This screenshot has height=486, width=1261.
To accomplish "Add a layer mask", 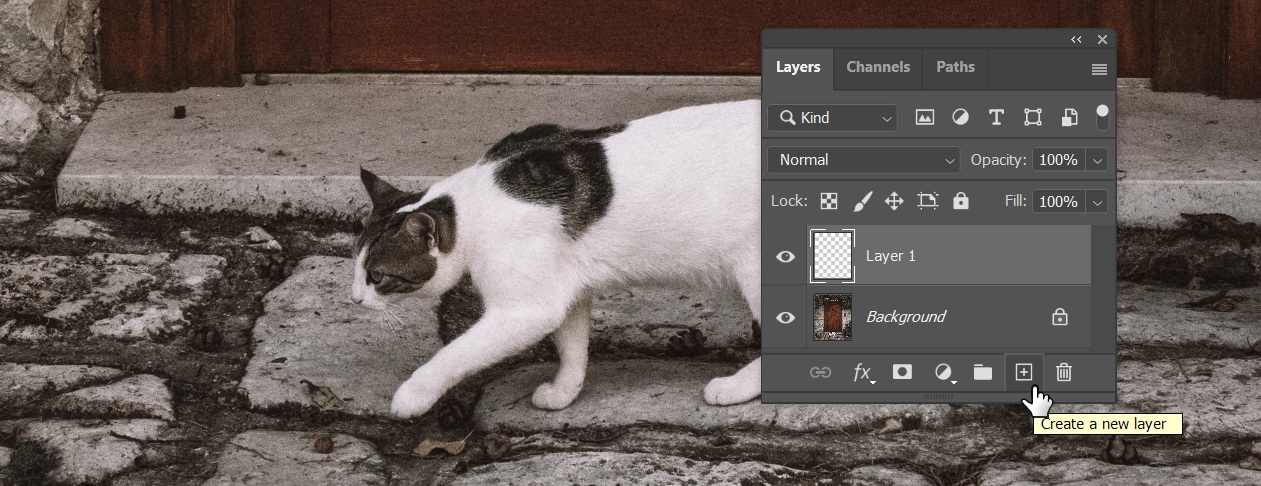I will click(902, 372).
